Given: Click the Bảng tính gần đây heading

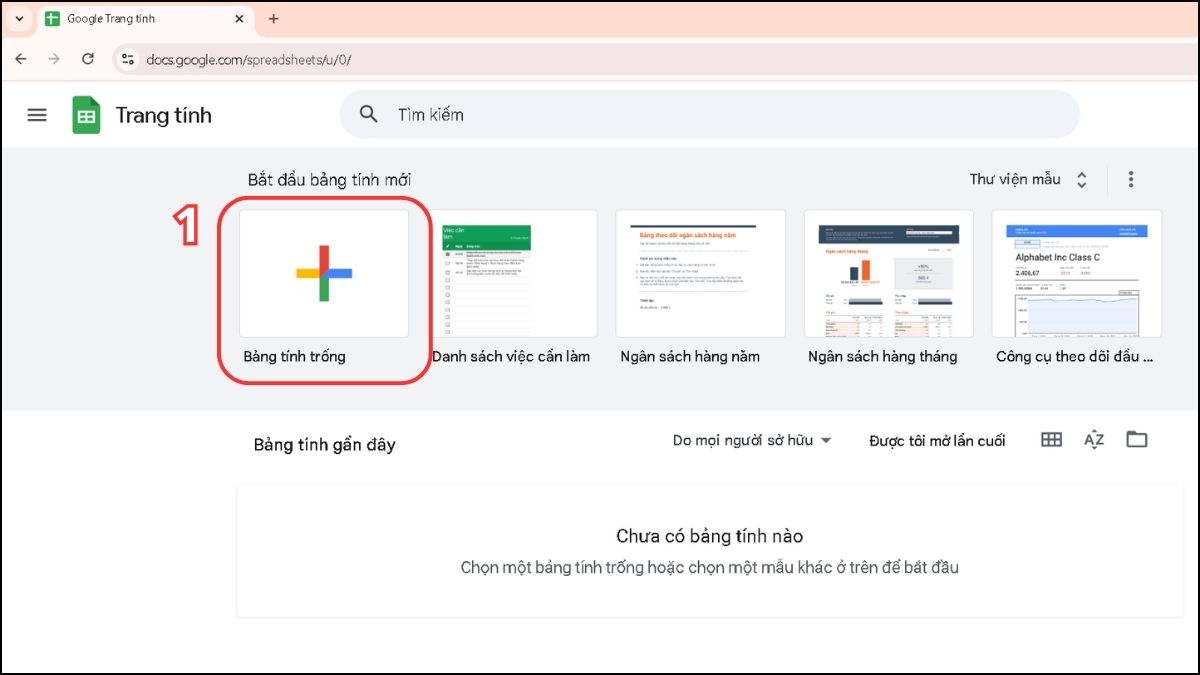Looking at the screenshot, I should click(x=325, y=445).
